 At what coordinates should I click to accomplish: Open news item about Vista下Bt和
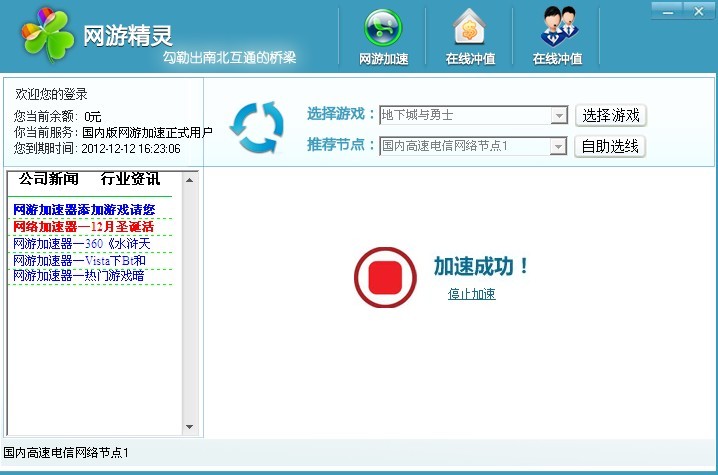coord(79,260)
